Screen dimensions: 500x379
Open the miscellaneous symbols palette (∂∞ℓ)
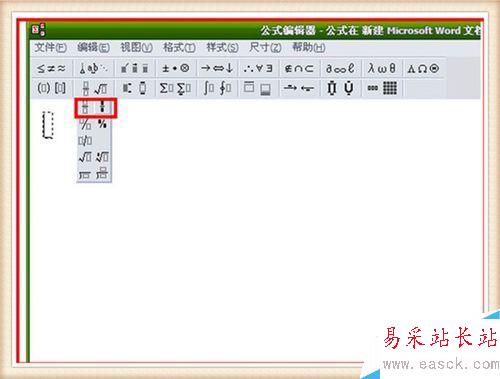tap(340, 69)
